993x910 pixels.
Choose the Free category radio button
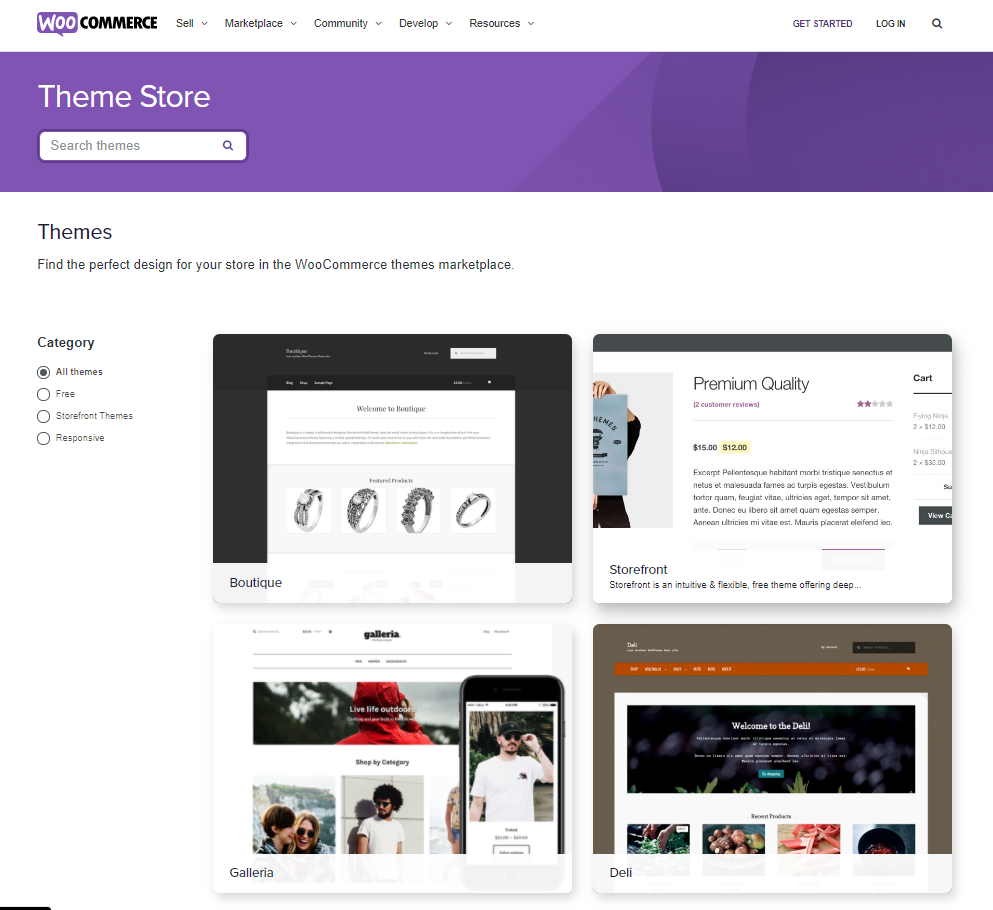pos(43,395)
